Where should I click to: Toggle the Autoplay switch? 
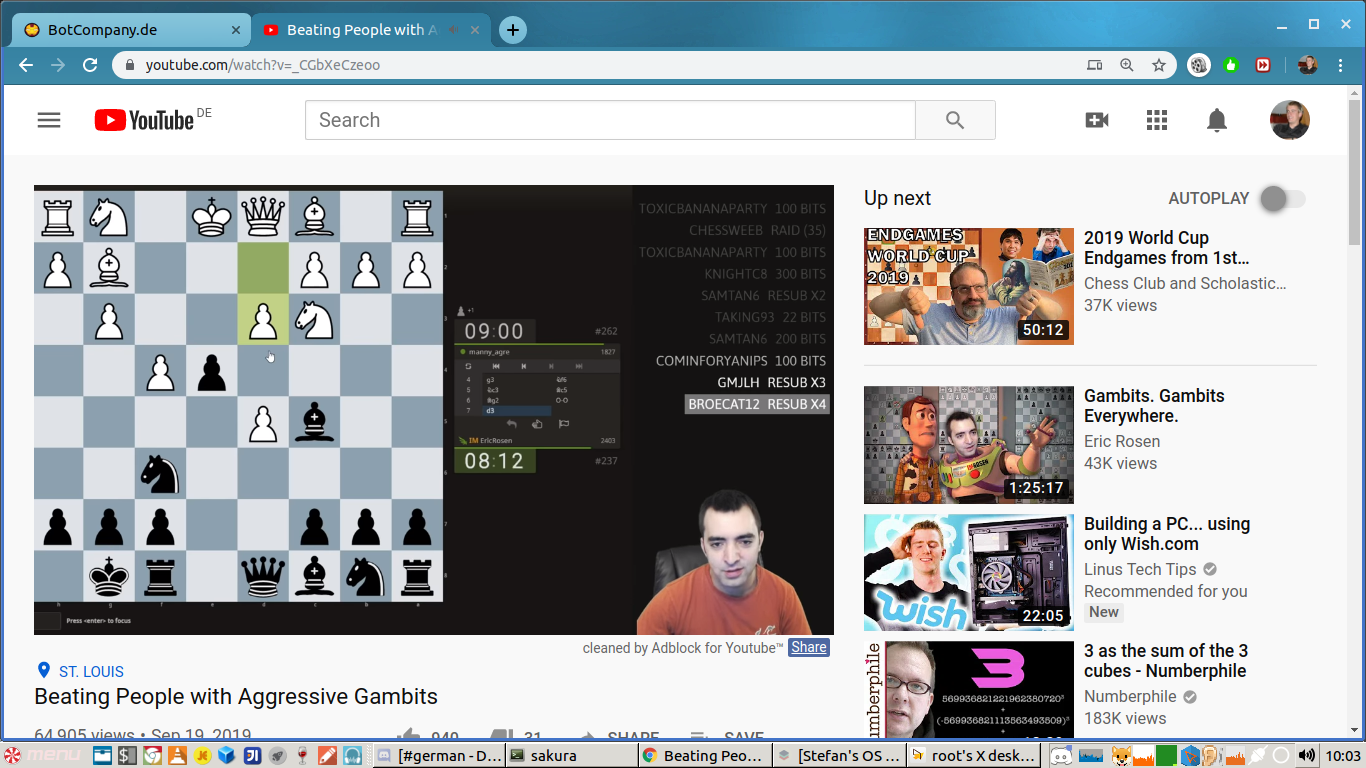tap(1282, 198)
